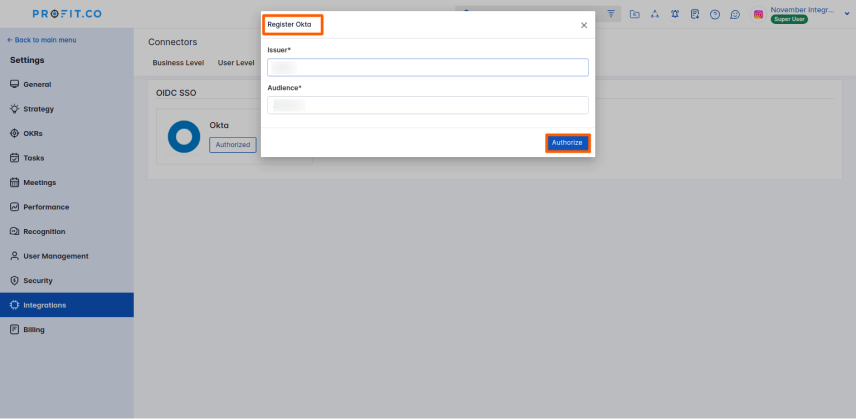Click the OKRs target icon

click(x=15, y=134)
